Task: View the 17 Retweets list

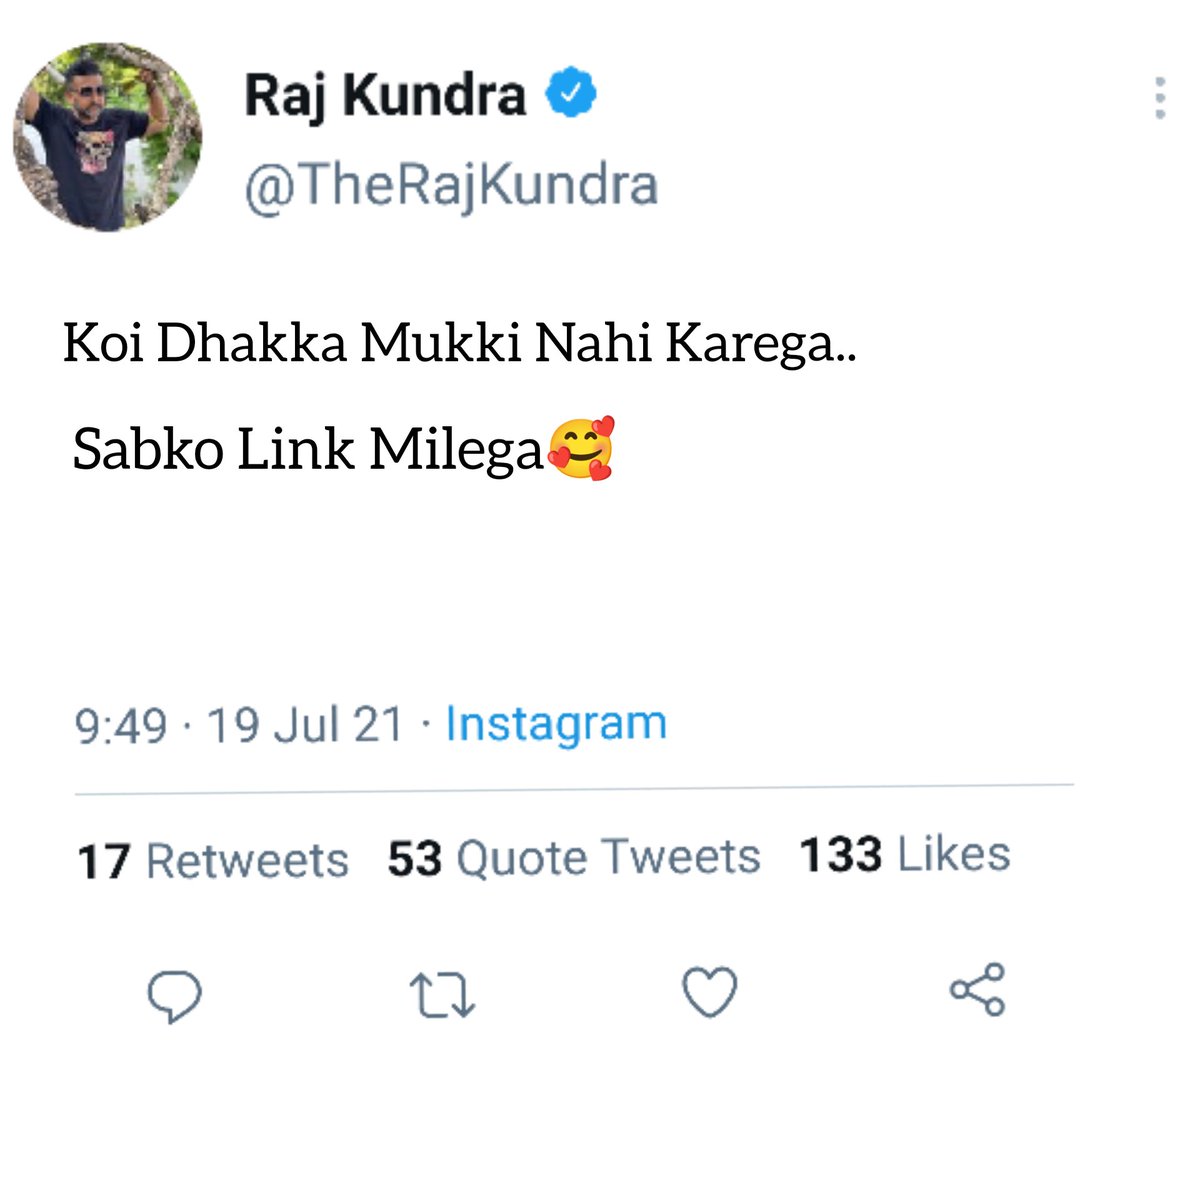Action: click(213, 861)
